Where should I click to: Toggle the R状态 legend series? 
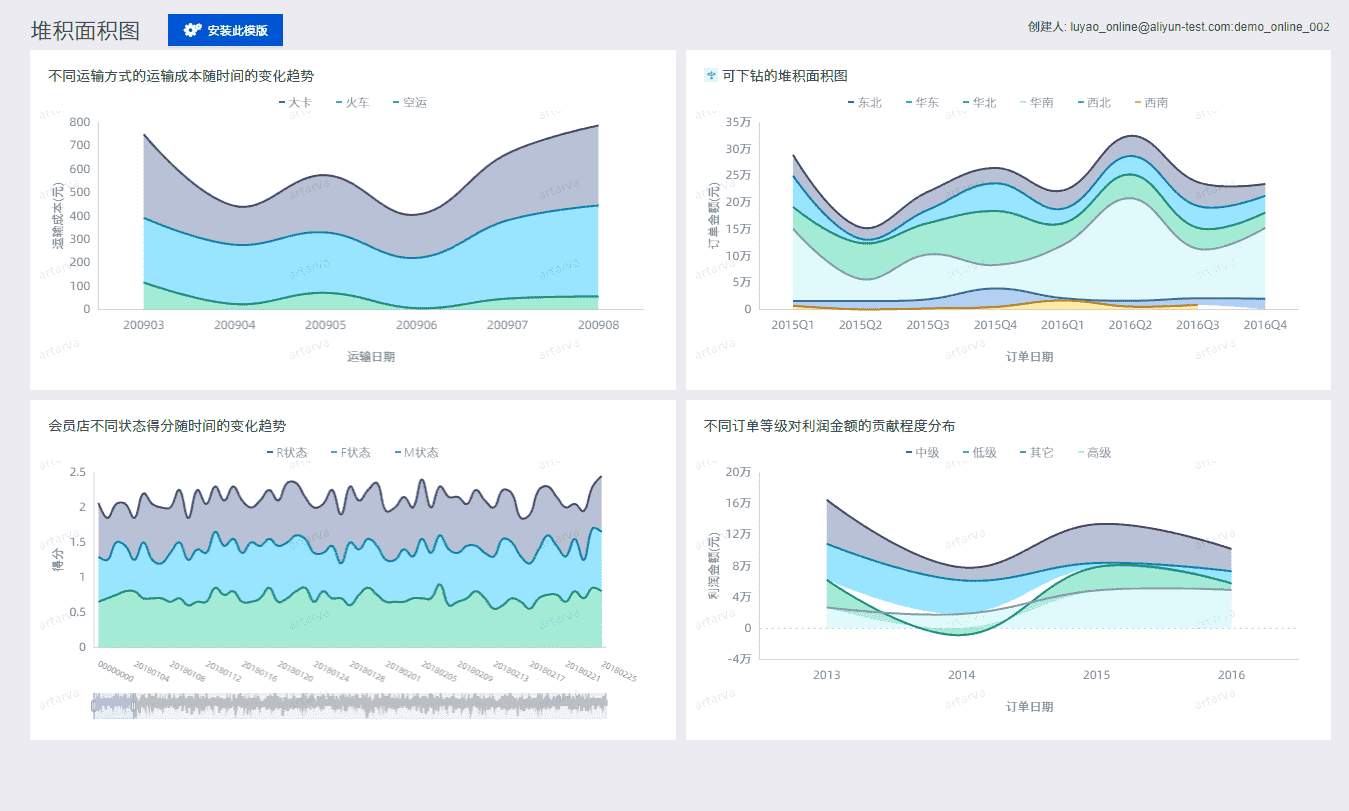tap(286, 453)
